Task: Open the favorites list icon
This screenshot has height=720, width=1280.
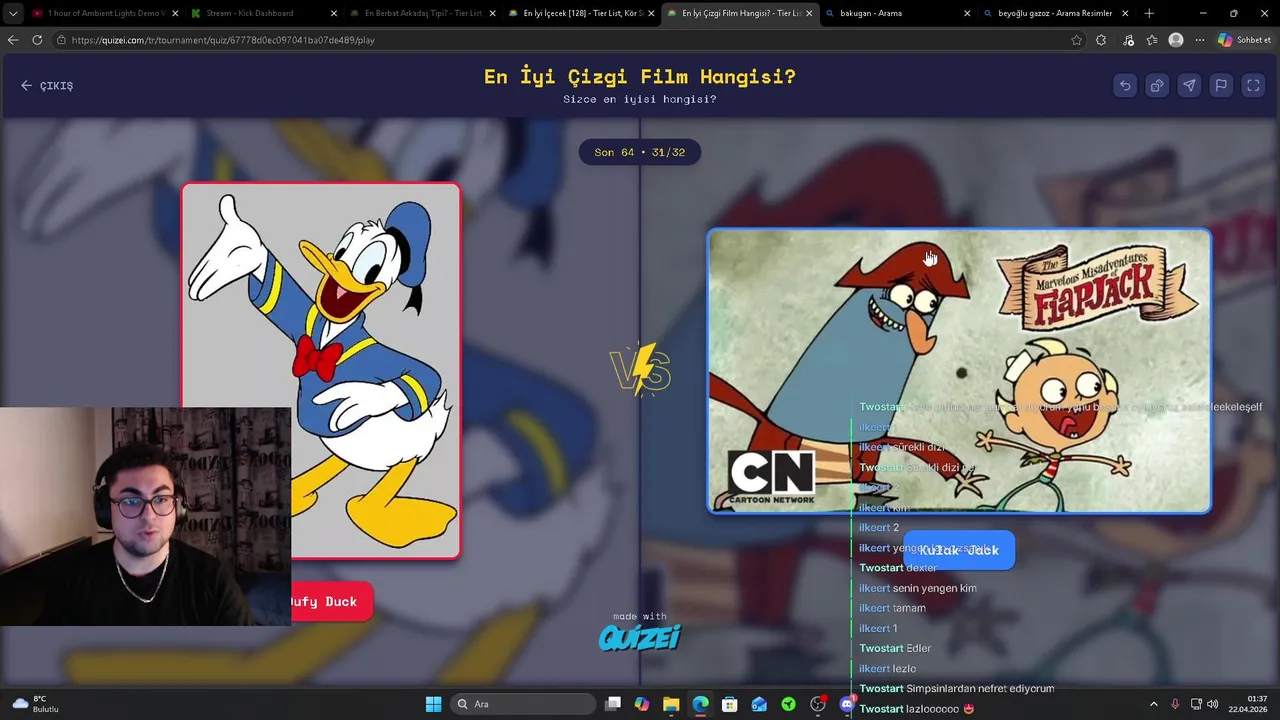Action: tap(1152, 40)
